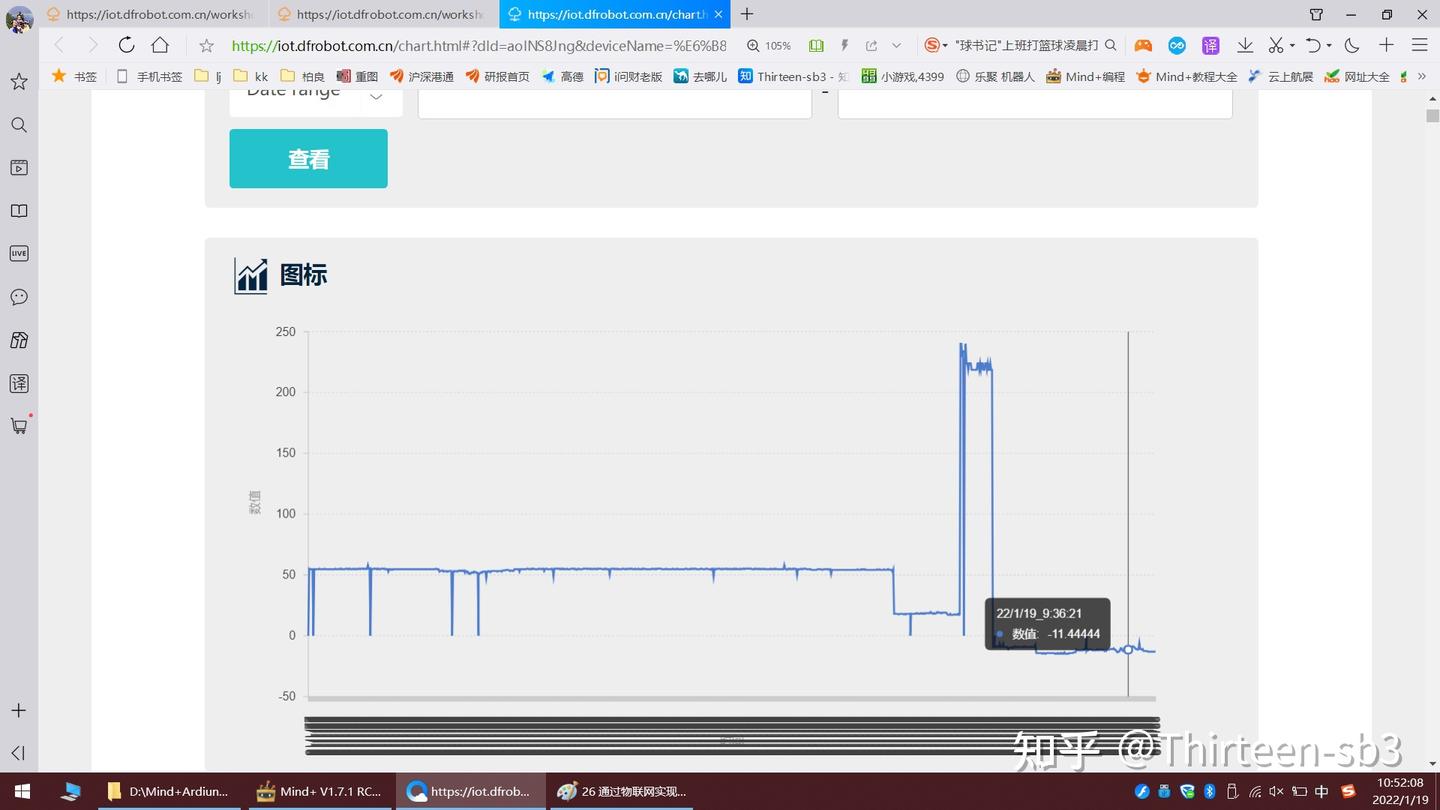This screenshot has height=810, width=1440.
Task: Open the sidebar video panel
Action: click(x=19, y=168)
